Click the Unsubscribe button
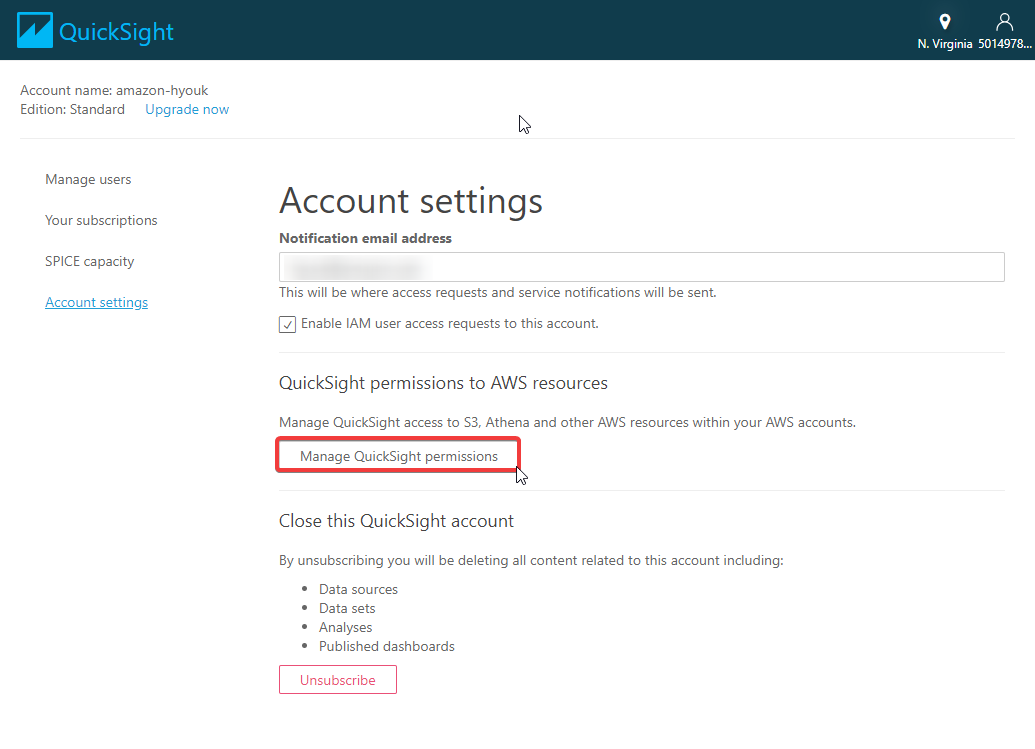This screenshot has height=749, width=1035. [337, 680]
